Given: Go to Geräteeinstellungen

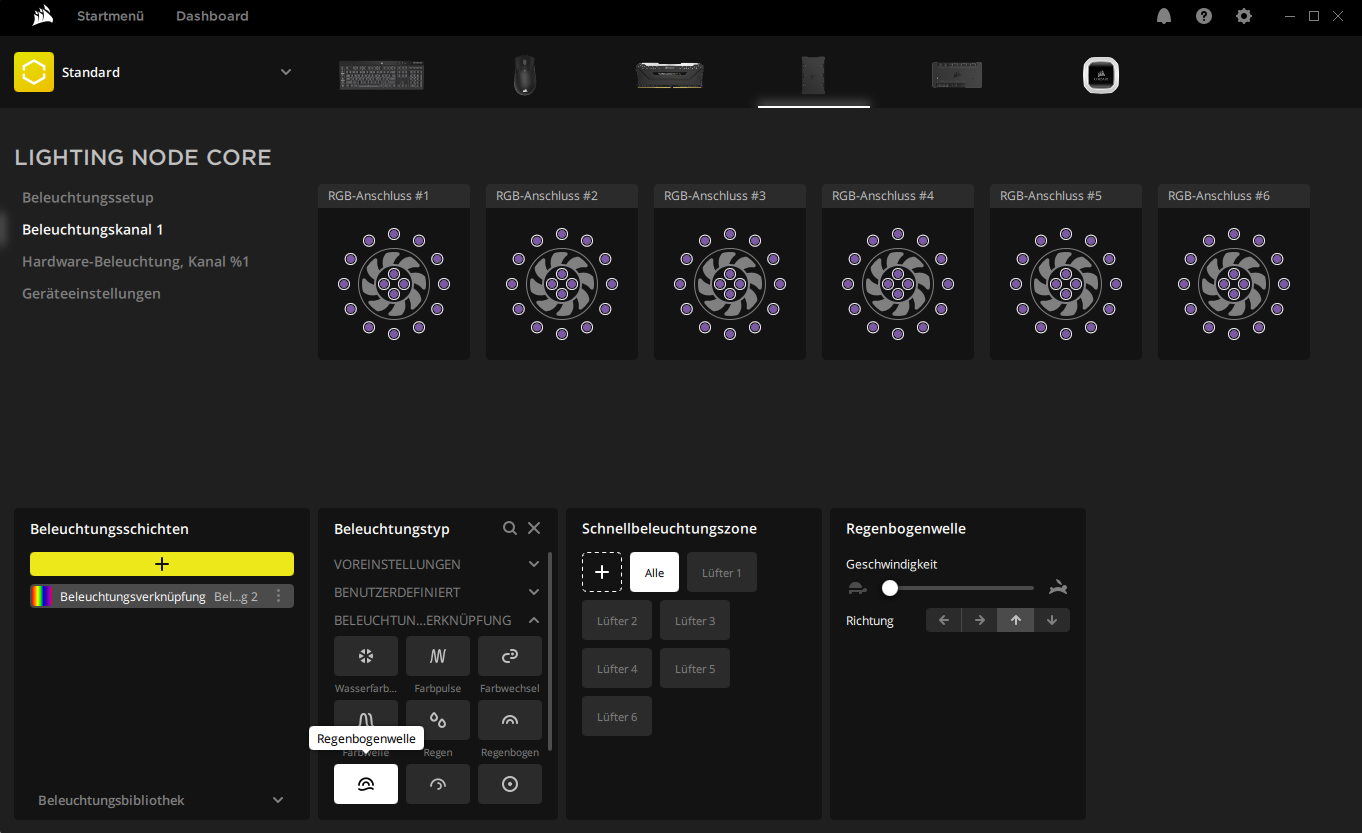Looking at the screenshot, I should (92, 294).
